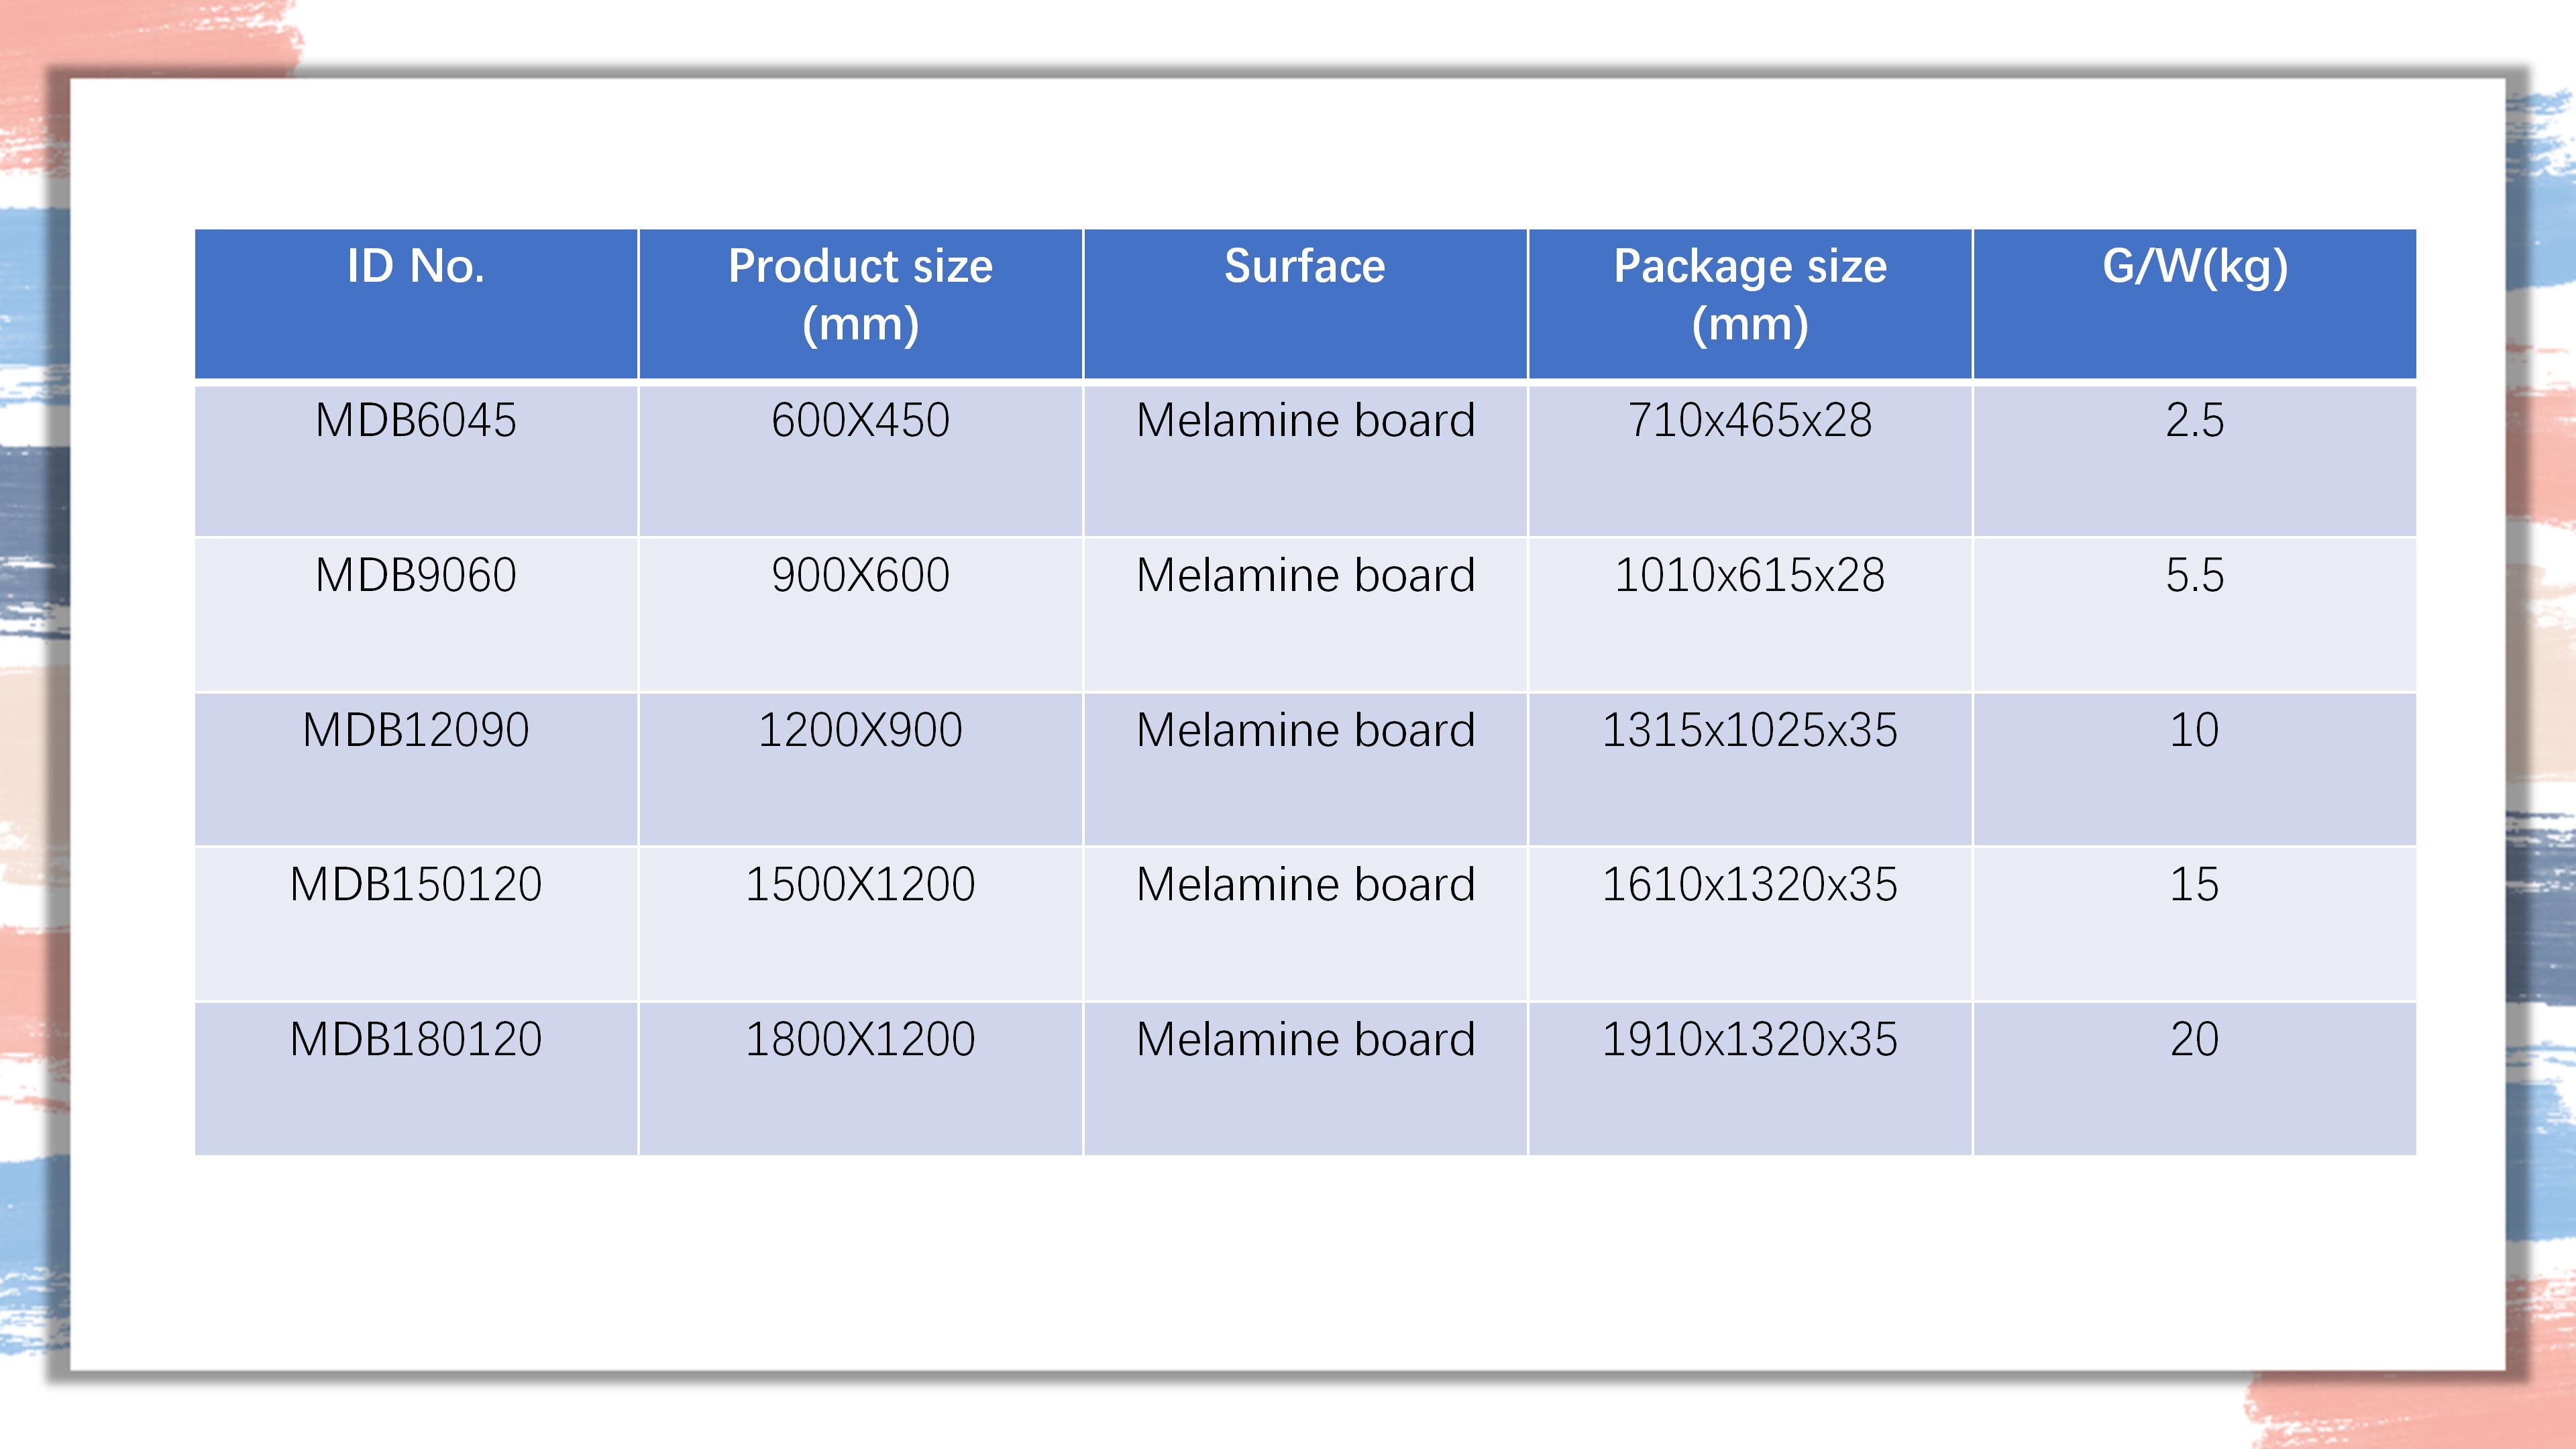The height and width of the screenshot is (1449, 2576).
Task: Select the 600X450 product size cell
Action: point(861,460)
